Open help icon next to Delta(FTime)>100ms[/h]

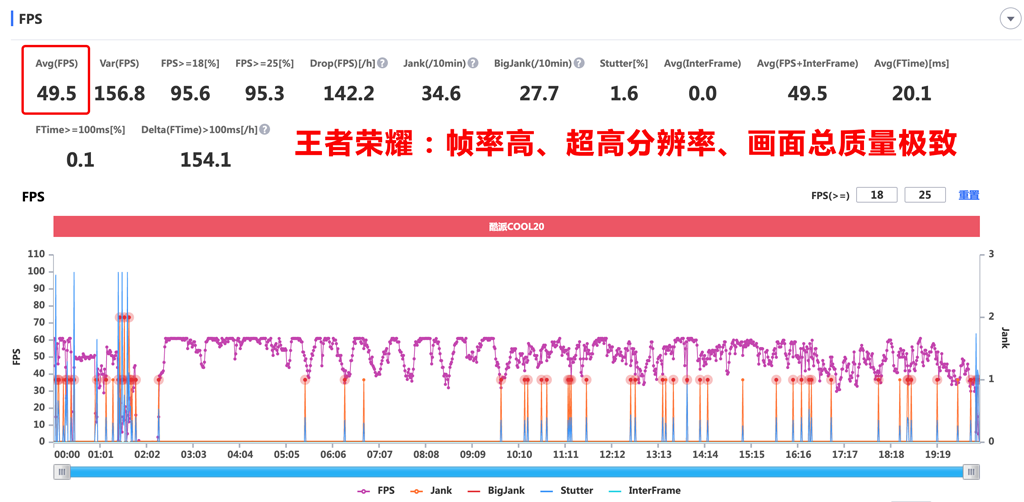click(x=264, y=130)
